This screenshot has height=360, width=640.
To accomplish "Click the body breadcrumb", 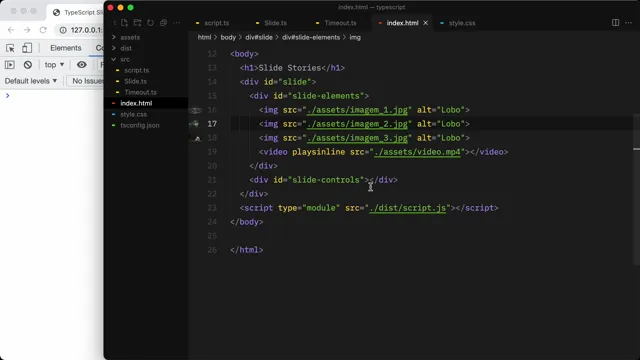I will [228, 37].
